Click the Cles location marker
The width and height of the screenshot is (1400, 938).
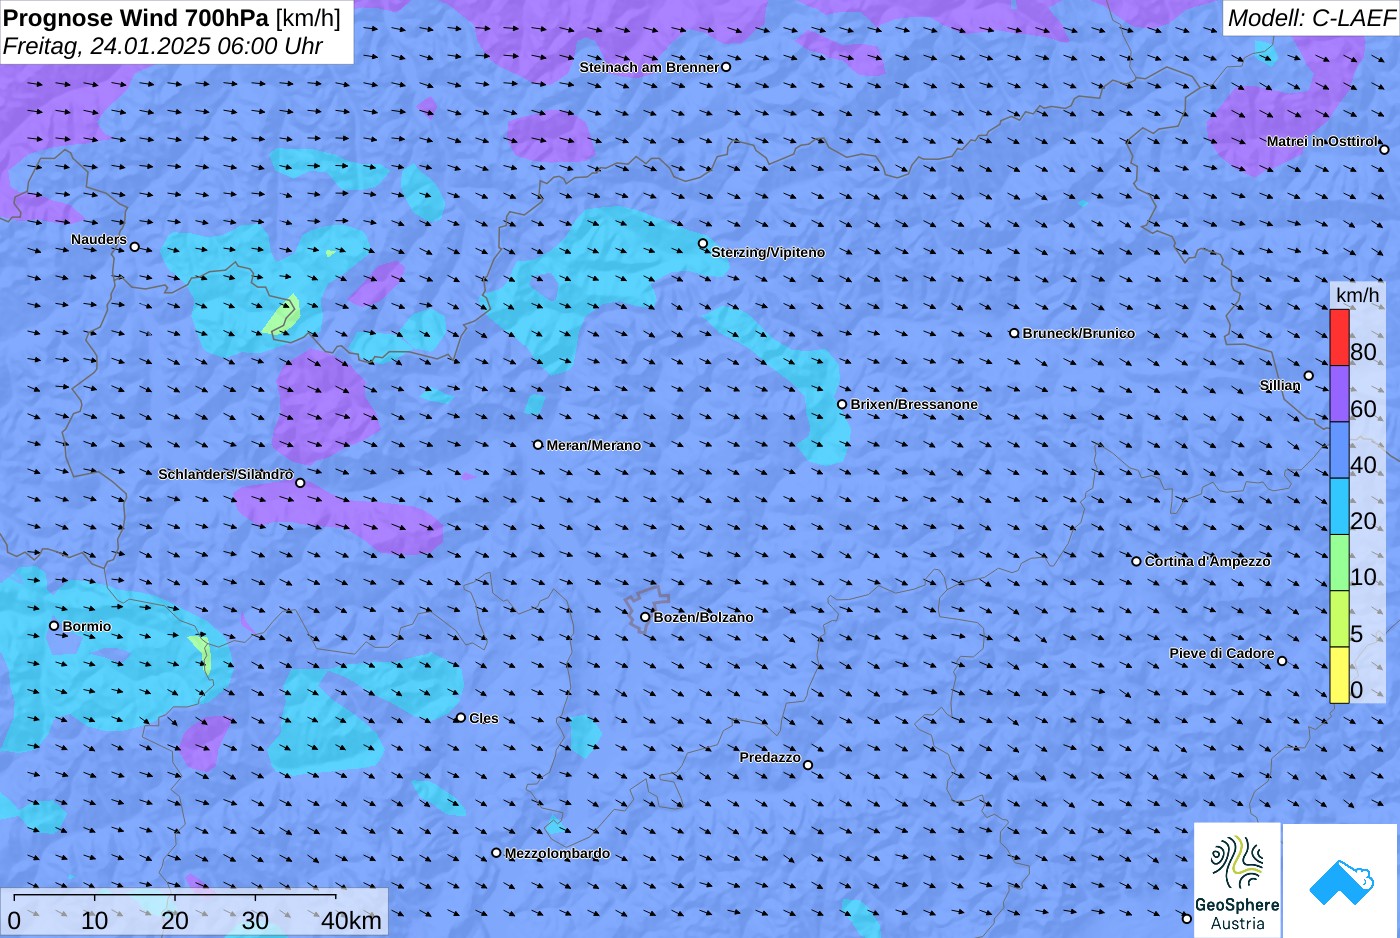(460, 717)
